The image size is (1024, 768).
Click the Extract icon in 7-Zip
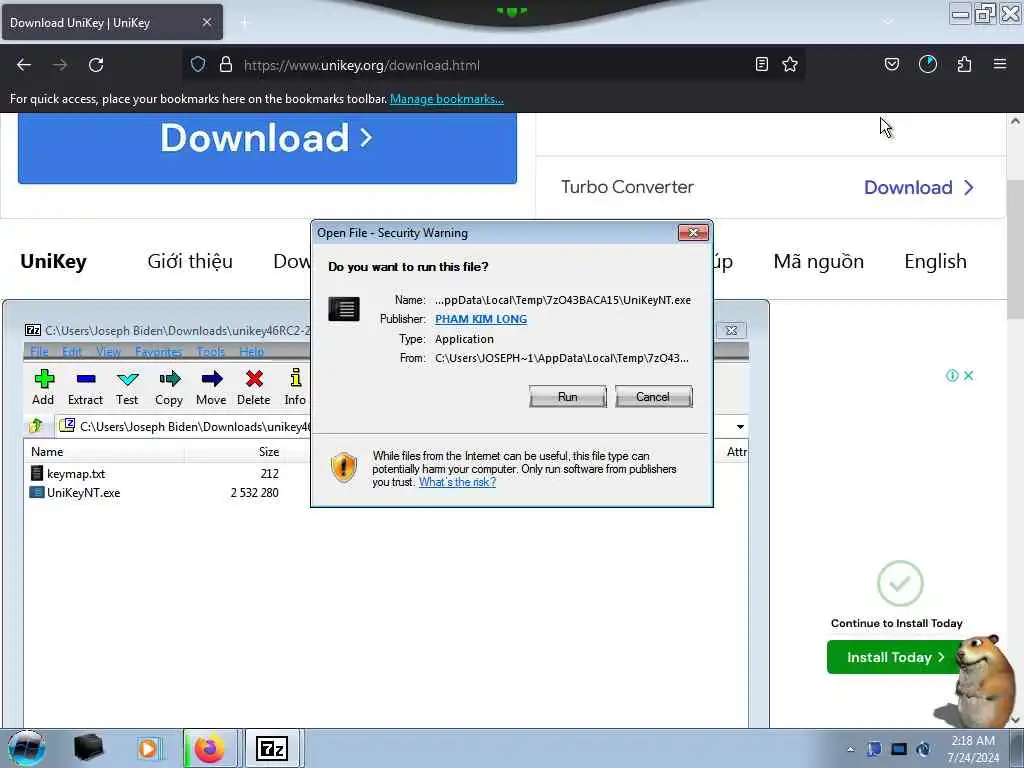(86, 387)
